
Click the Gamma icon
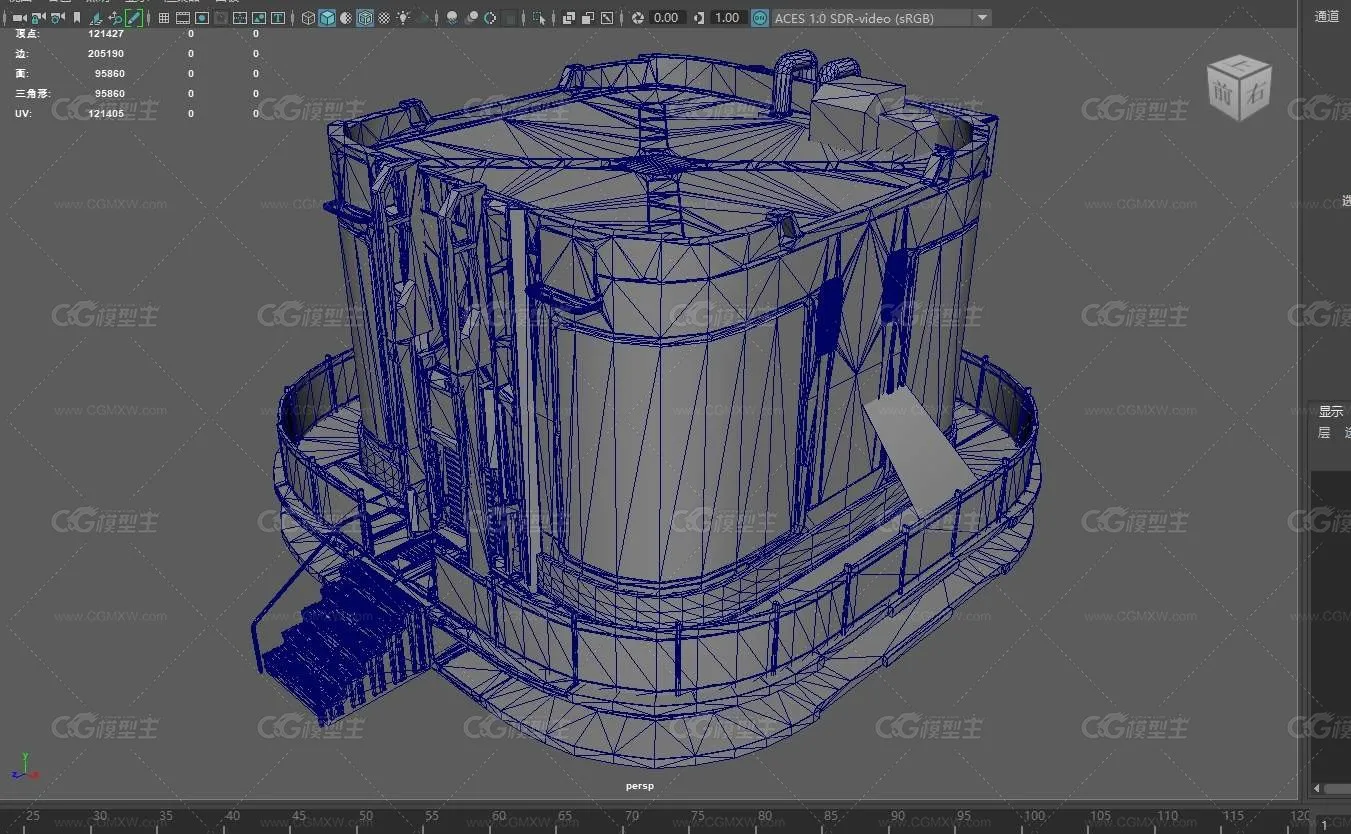pyautogui.click(x=698, y=18)
